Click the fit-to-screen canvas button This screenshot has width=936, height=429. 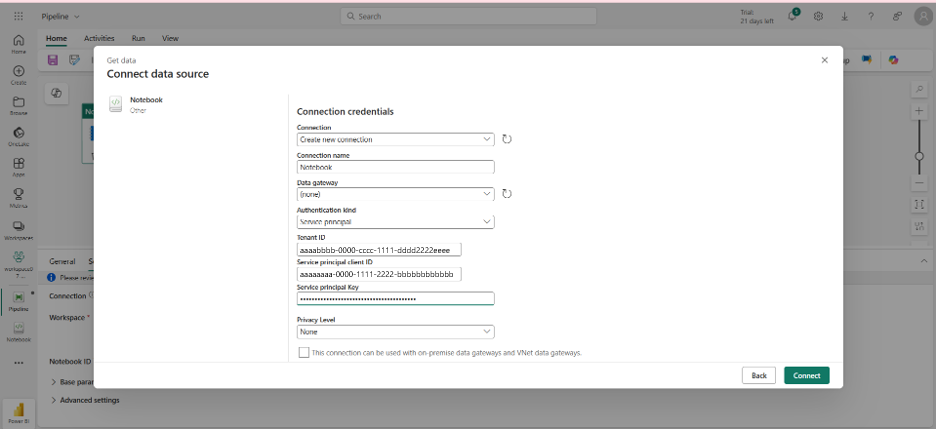tap(919, 204)
